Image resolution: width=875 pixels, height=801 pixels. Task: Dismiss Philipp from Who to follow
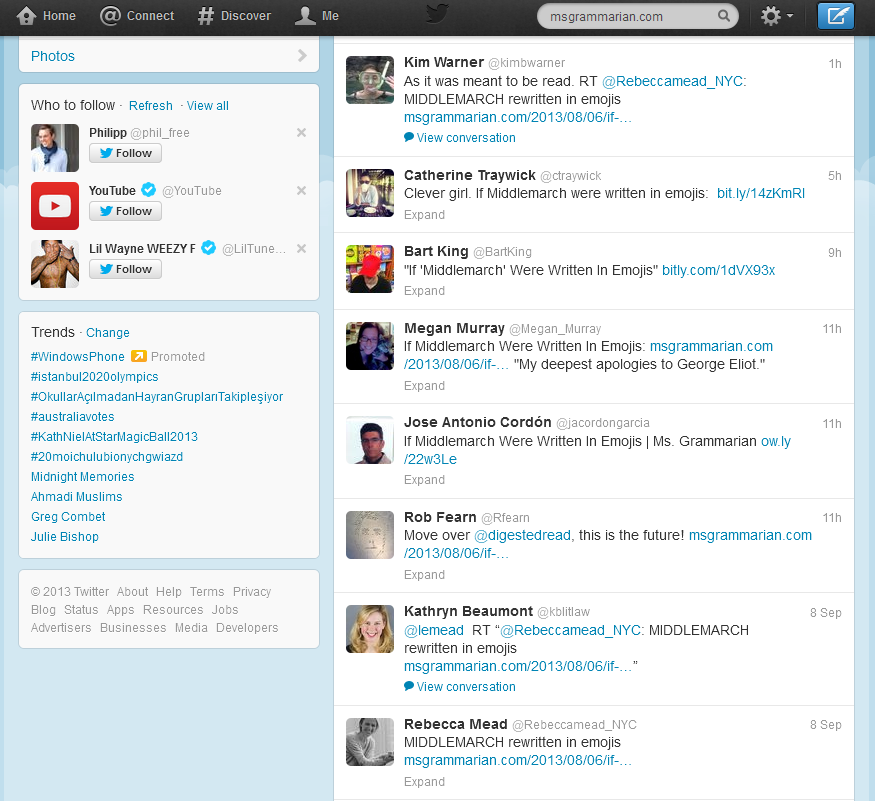click(x=301, y=133)
